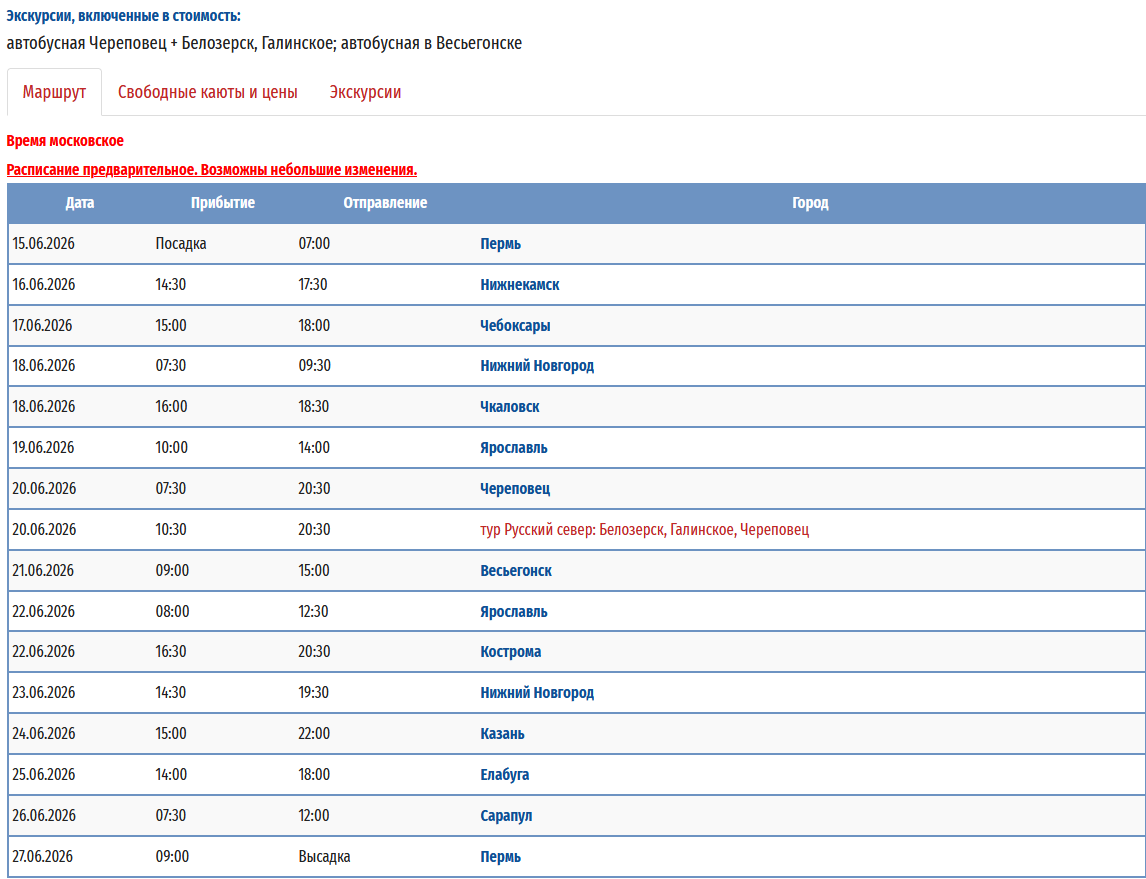This screenshot has height=879, width=1146.
Task: Click Нижний Новгород in the 23.06.2026 row
Action: click(536, 693)
